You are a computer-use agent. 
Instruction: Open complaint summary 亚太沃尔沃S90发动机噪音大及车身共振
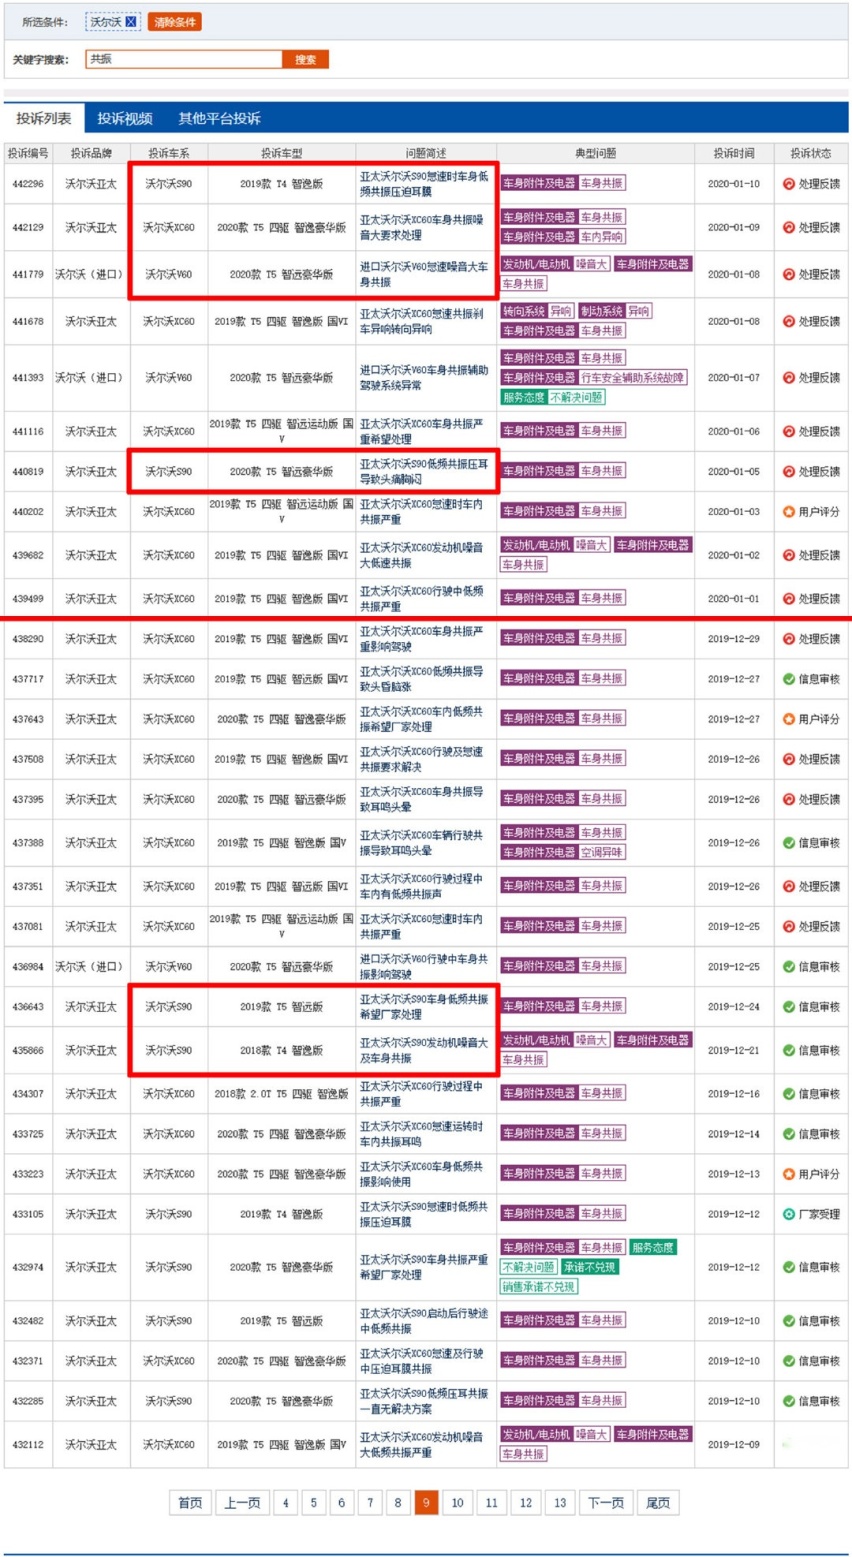pyautogui.click(x=424, y=1050)
